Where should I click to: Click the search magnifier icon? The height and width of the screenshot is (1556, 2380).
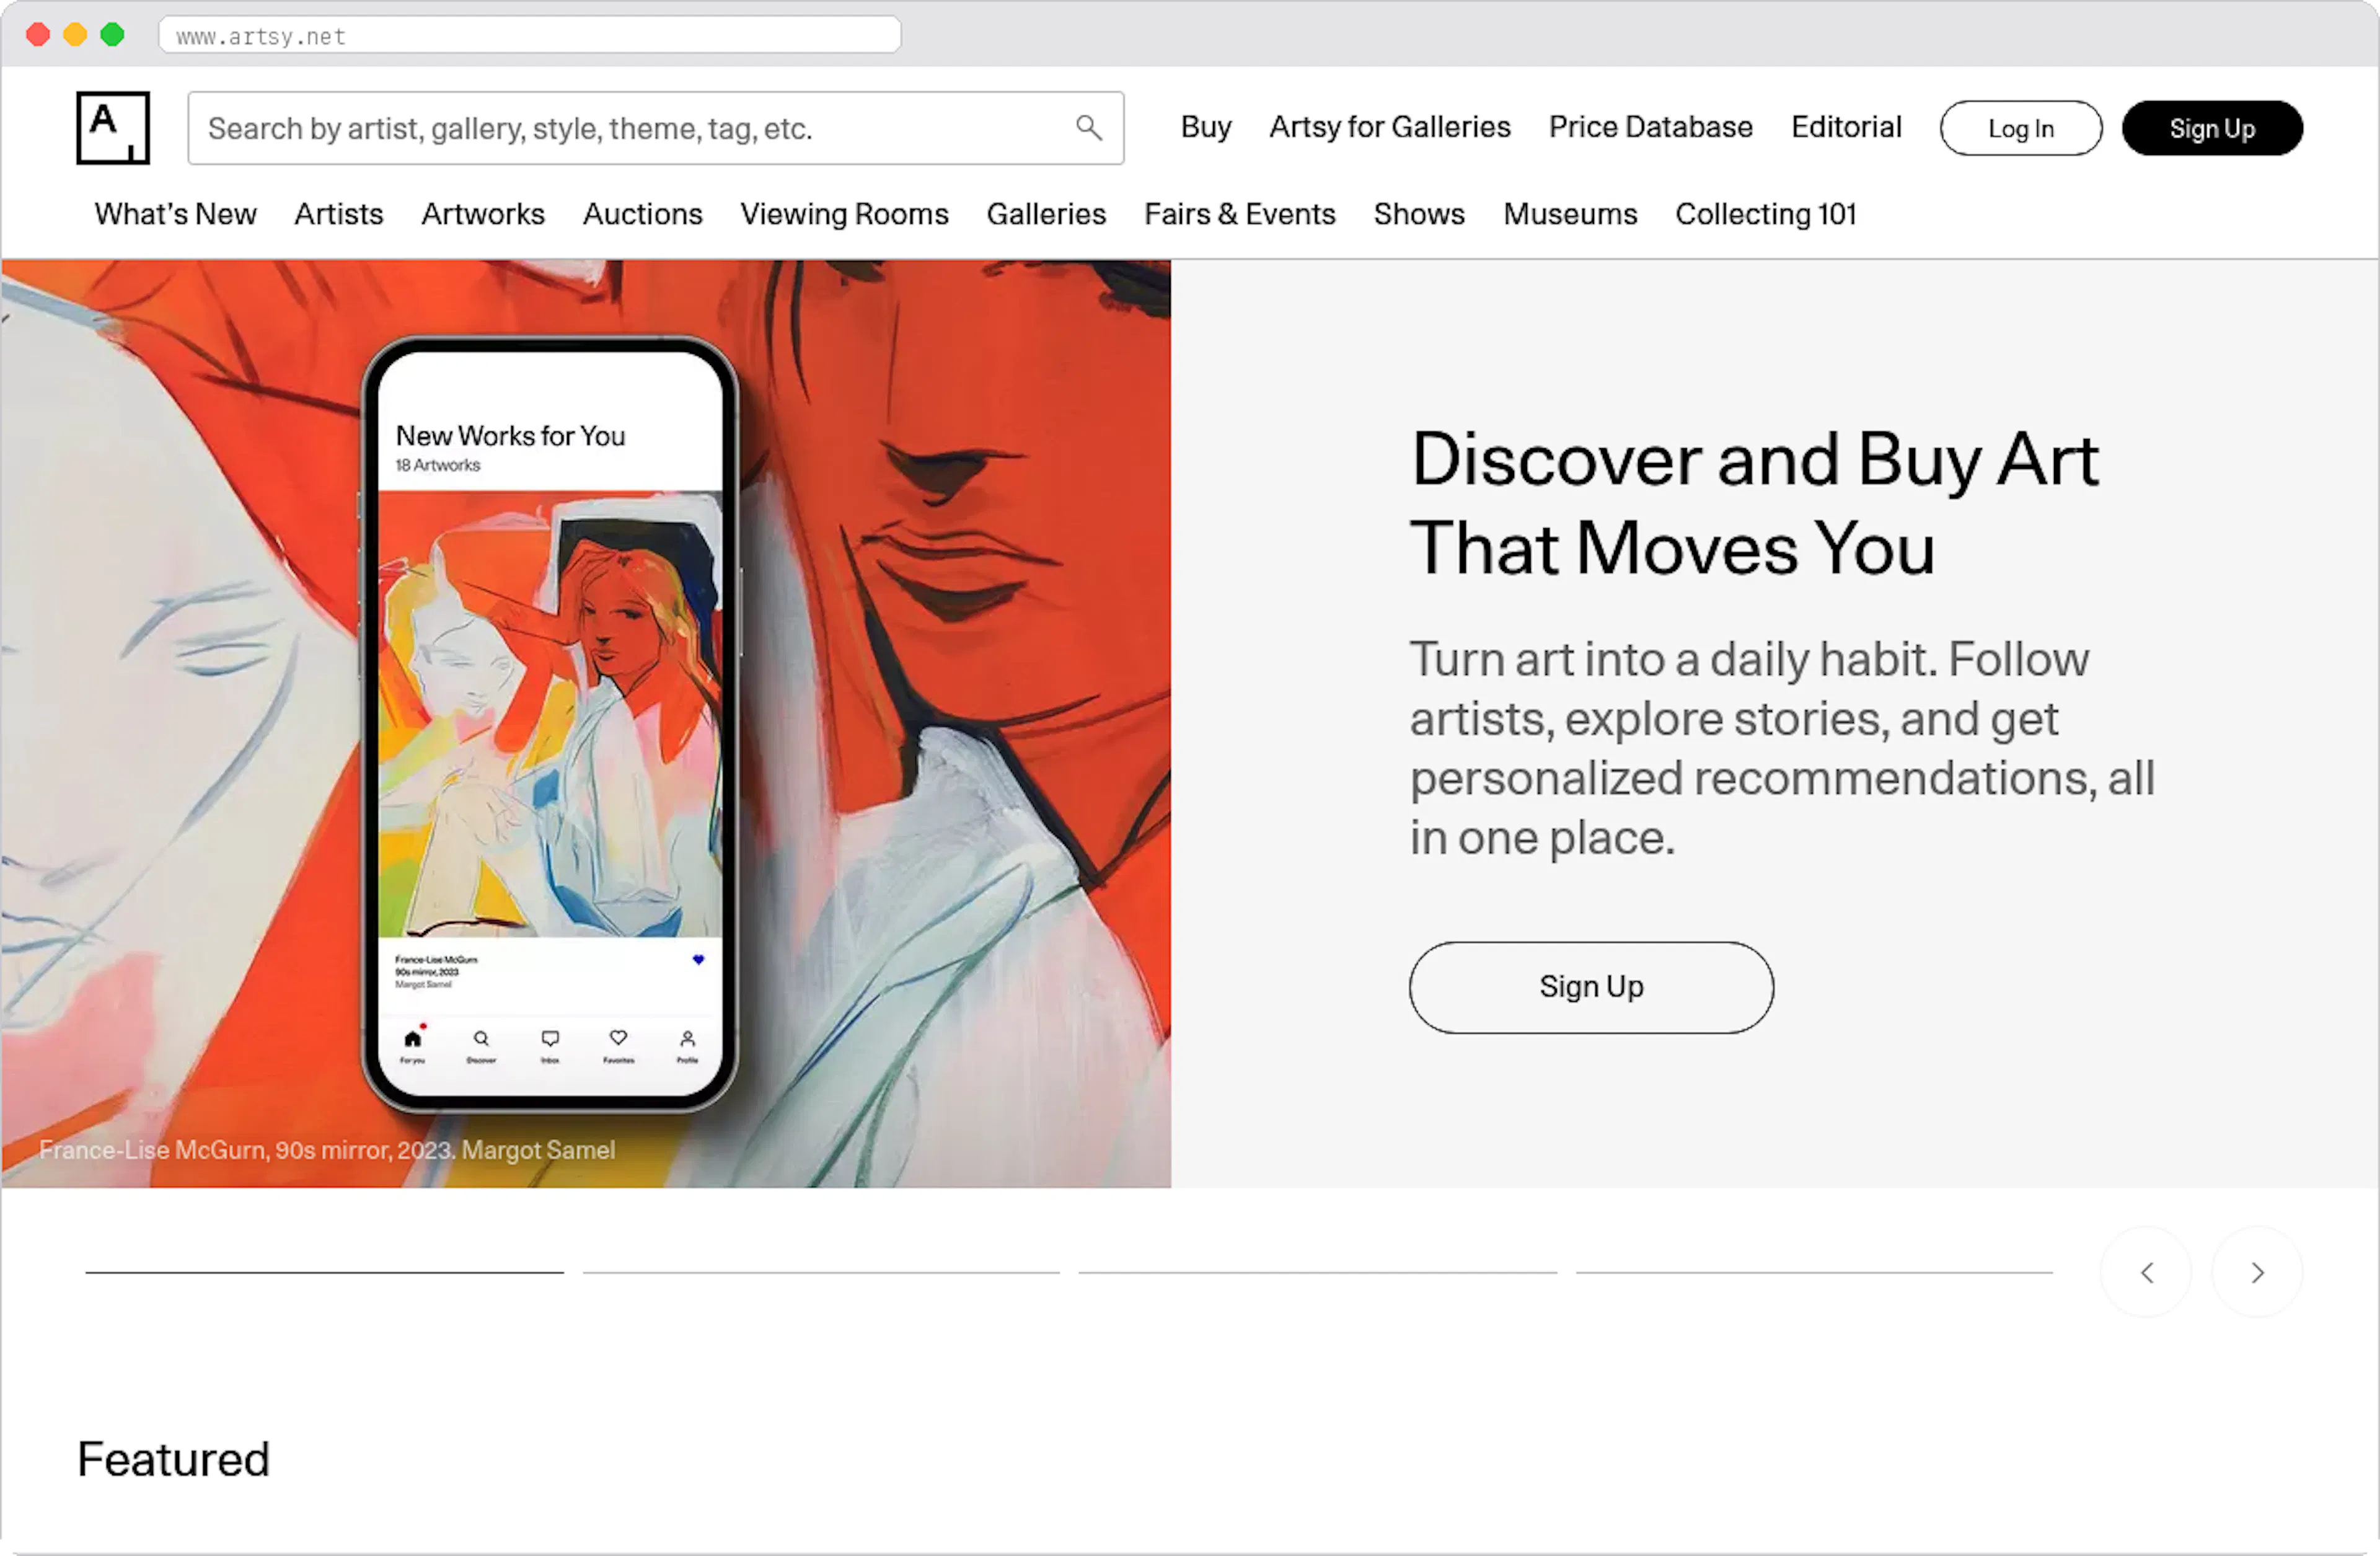(1089, 128)
